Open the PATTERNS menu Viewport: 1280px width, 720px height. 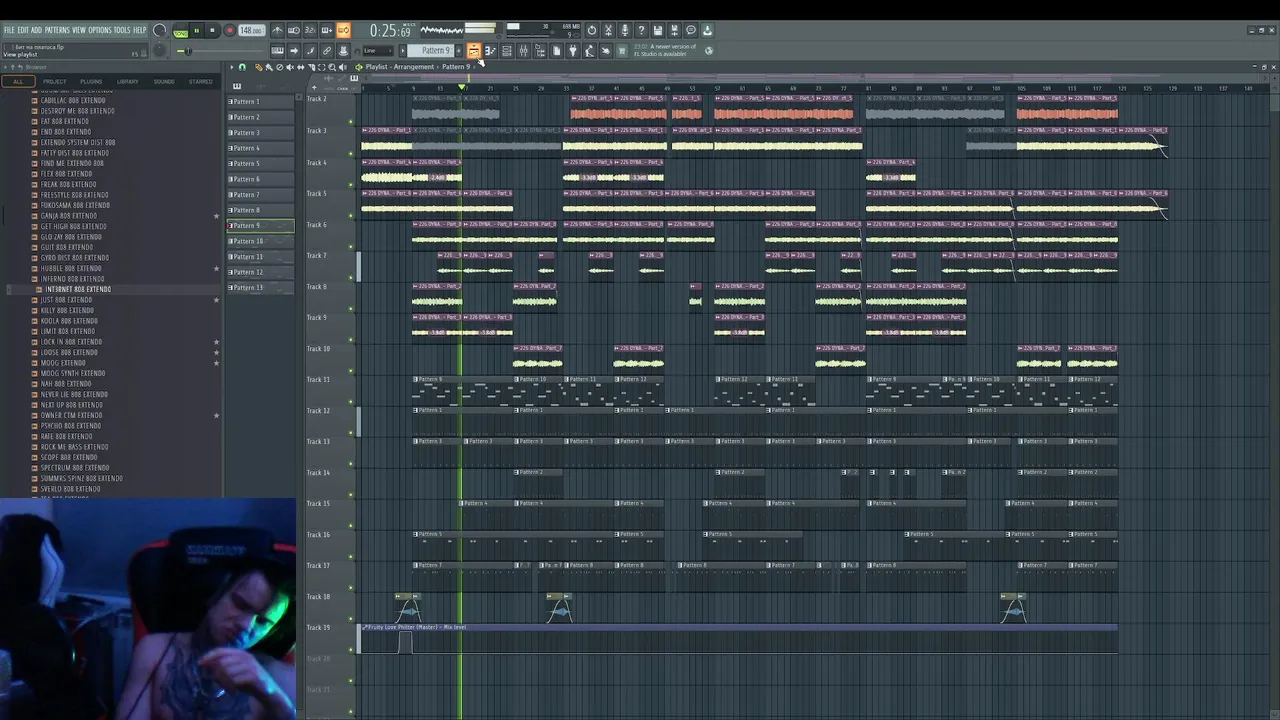click(57, 30)
